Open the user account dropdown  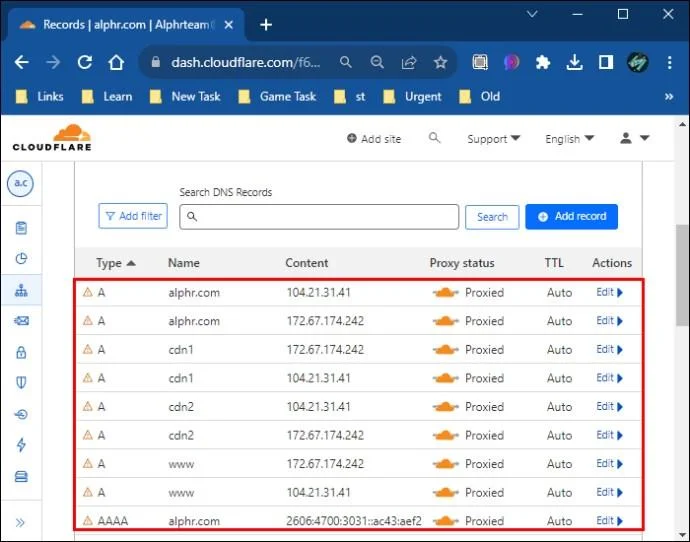(634, 138)
